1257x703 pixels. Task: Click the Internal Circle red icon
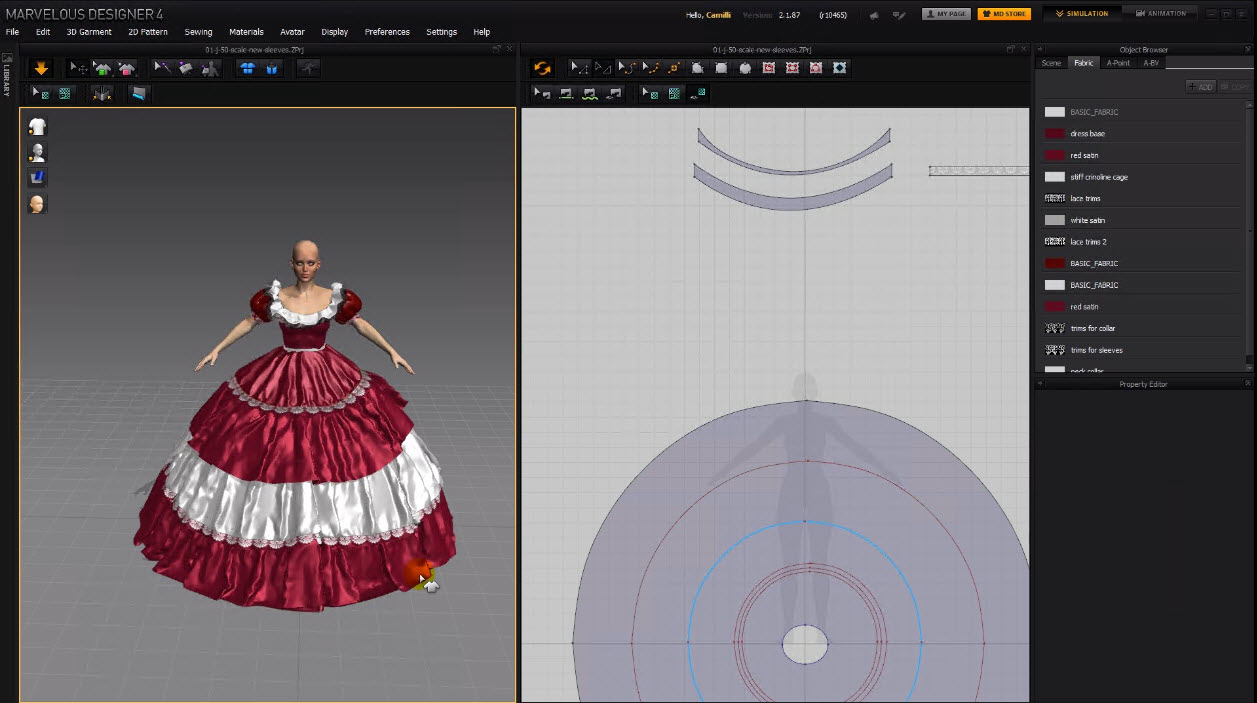click(816, 68)
